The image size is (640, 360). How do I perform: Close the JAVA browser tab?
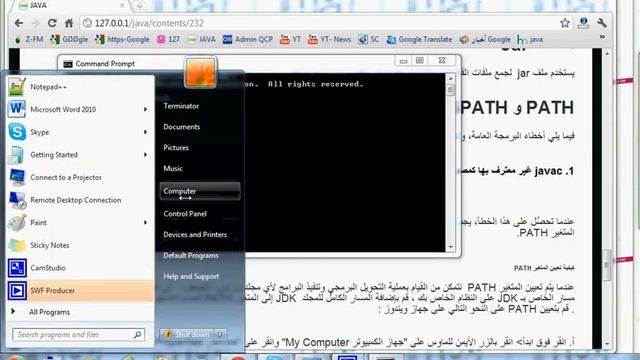tap(122, 6)
